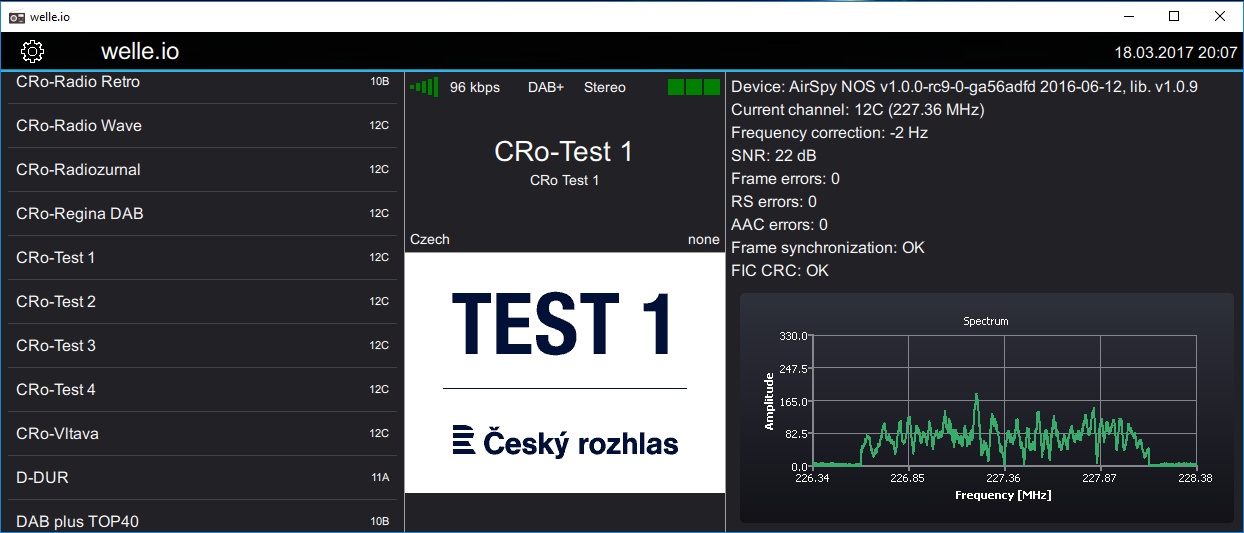Switch to CRo-Test 2 station

coord(202,302)
